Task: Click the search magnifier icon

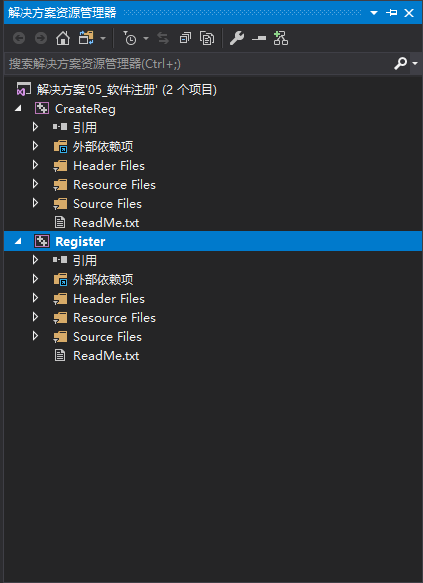Action: pyautogui.click(x=401, y=64)
